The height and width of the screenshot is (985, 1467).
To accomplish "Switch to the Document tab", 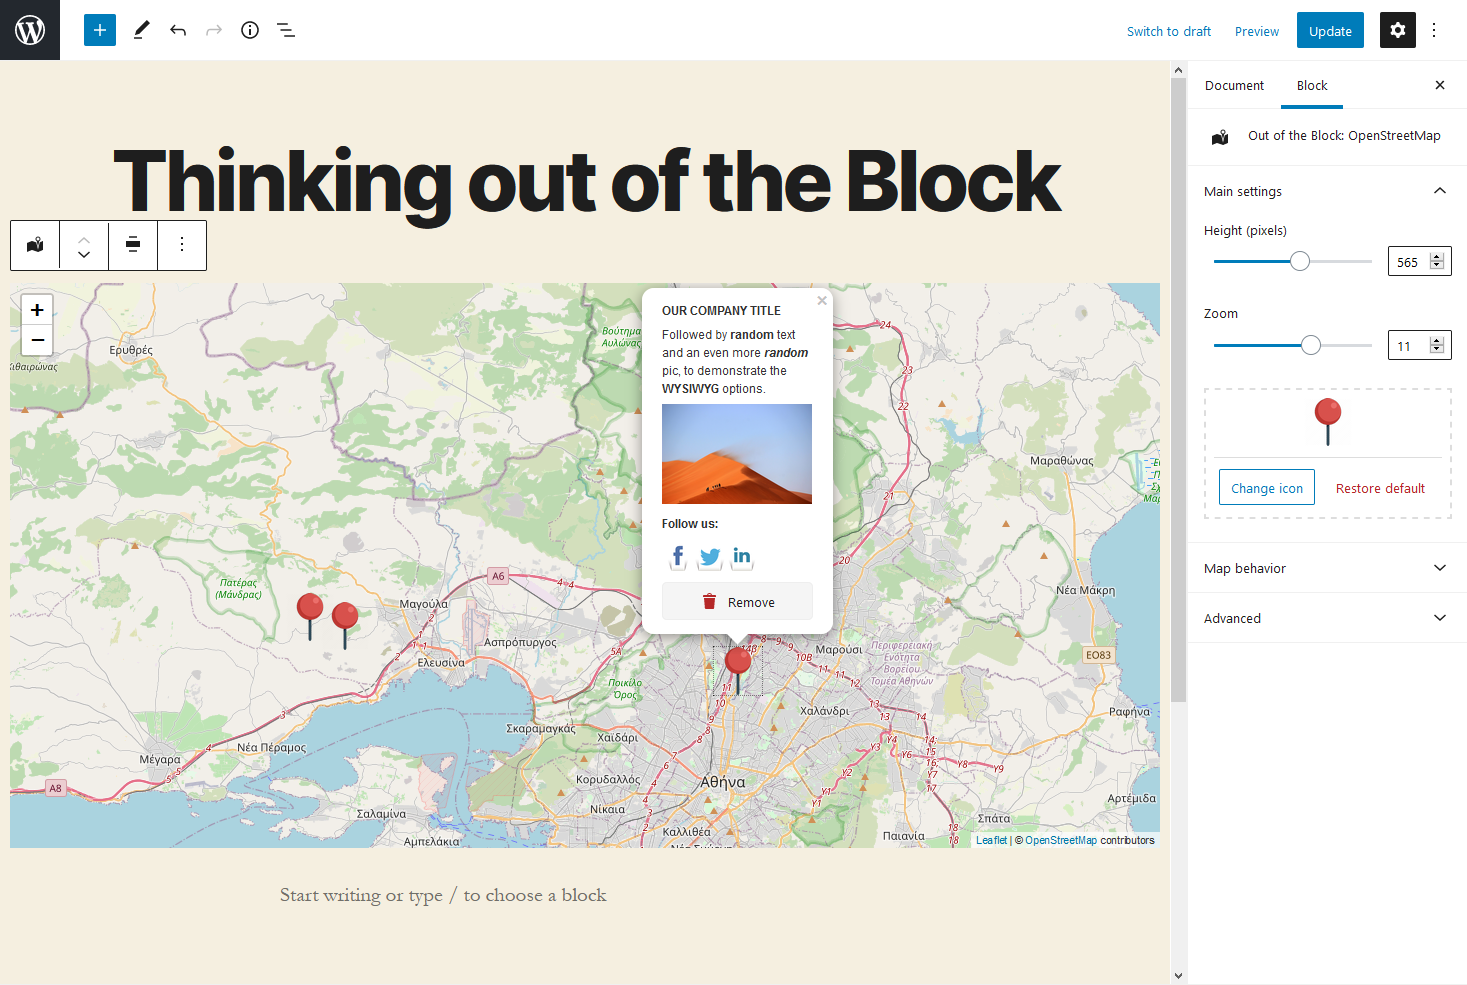I will (x=1234, y=85).
